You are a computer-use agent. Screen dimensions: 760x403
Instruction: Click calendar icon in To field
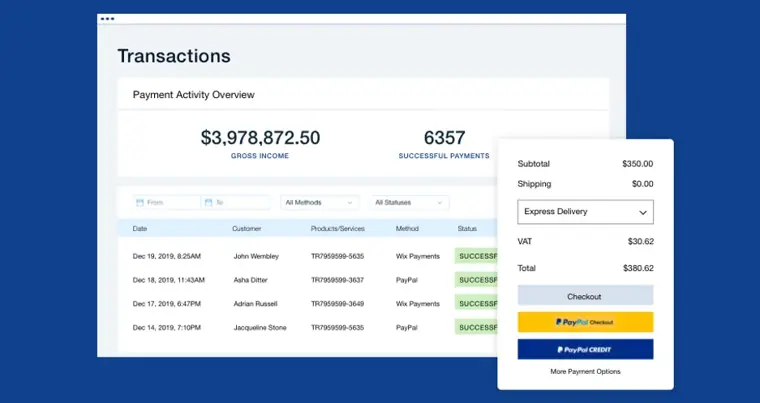[208, 203]
